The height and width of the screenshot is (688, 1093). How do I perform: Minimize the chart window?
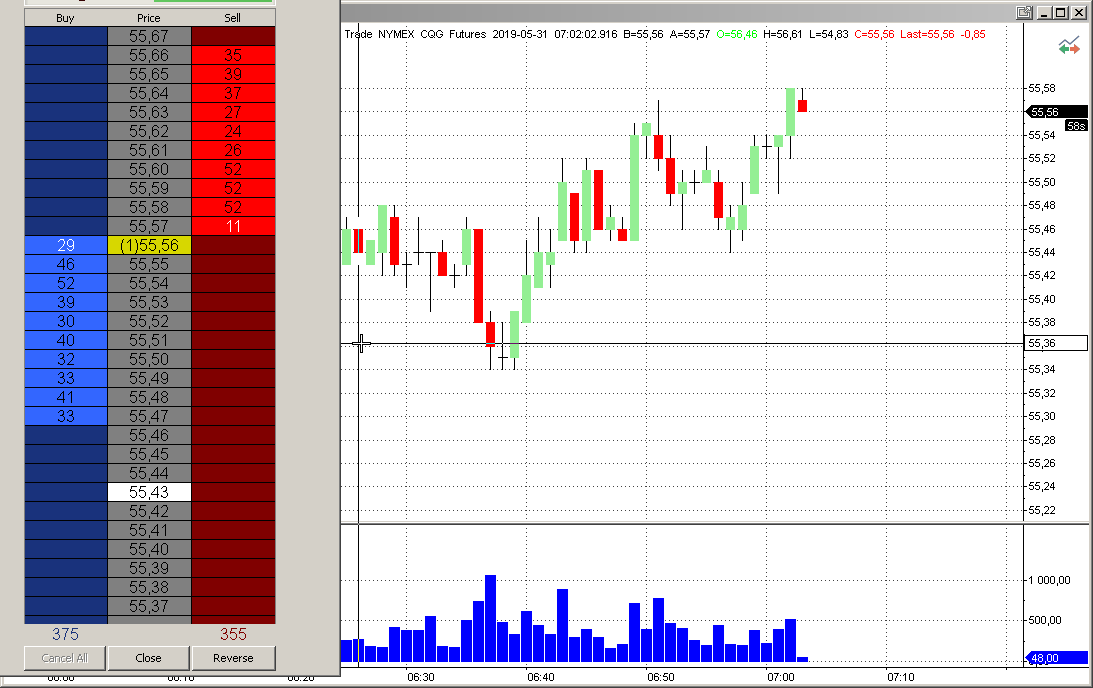point(1044,13)
